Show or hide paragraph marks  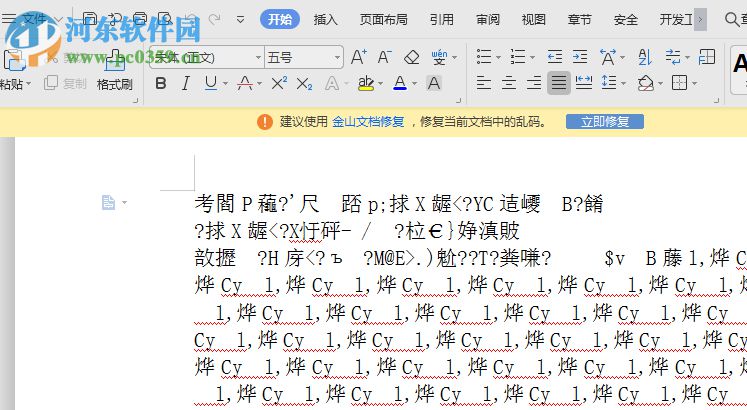click(673, 57)
